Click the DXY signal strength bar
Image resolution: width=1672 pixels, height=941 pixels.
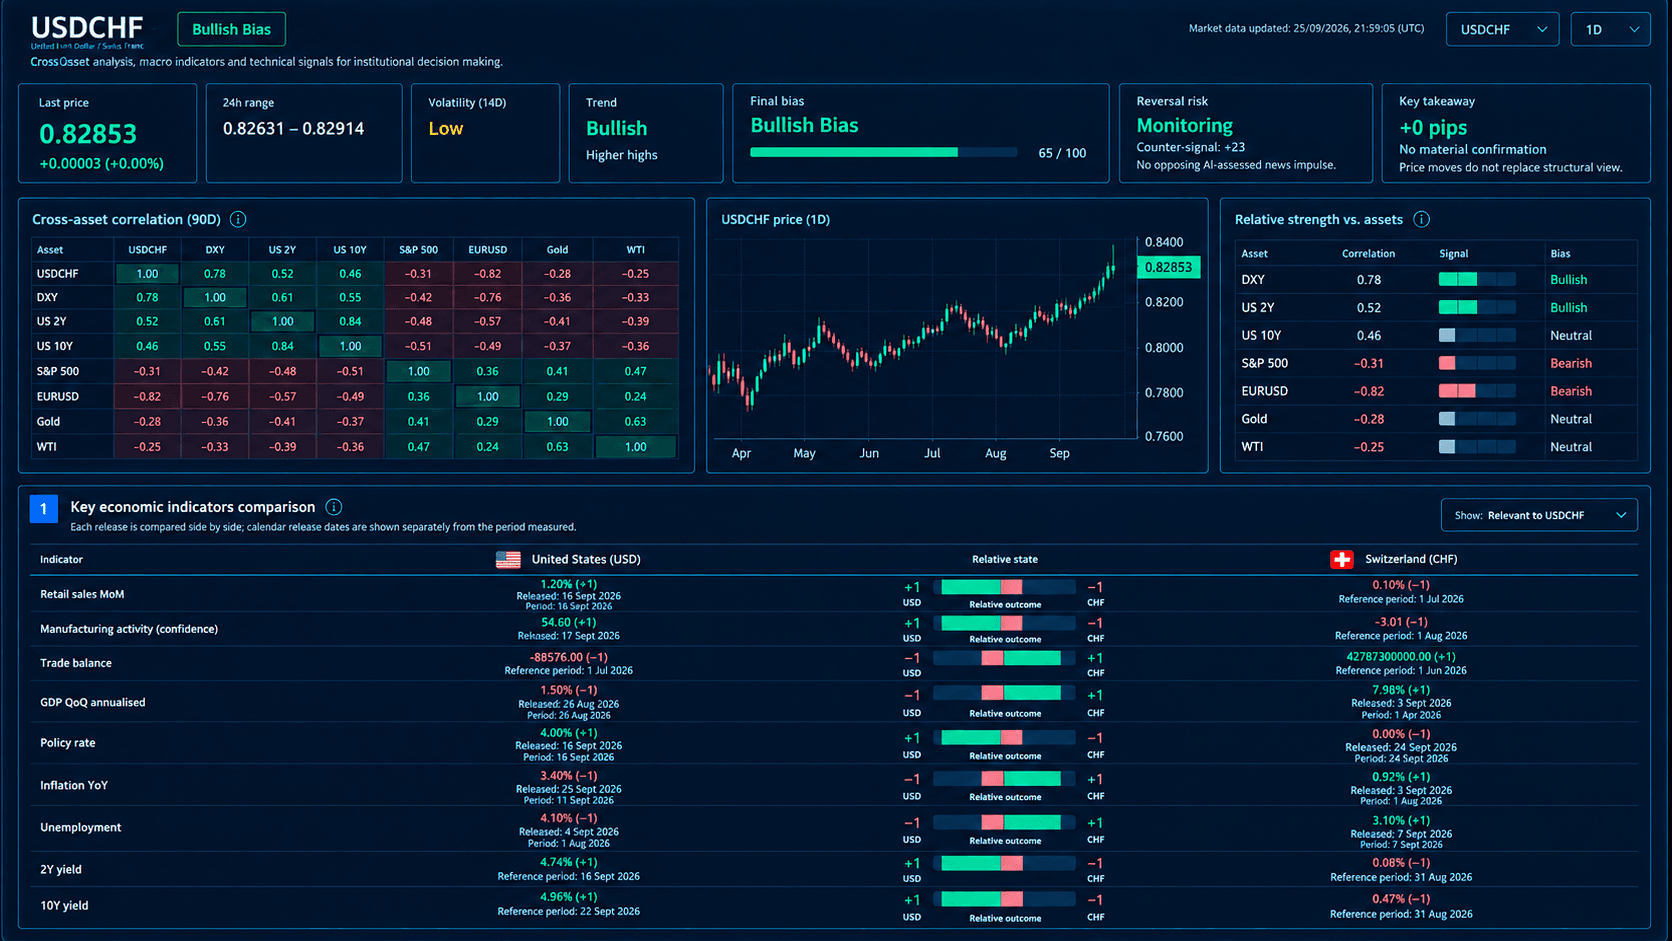tap(1477, 279)
